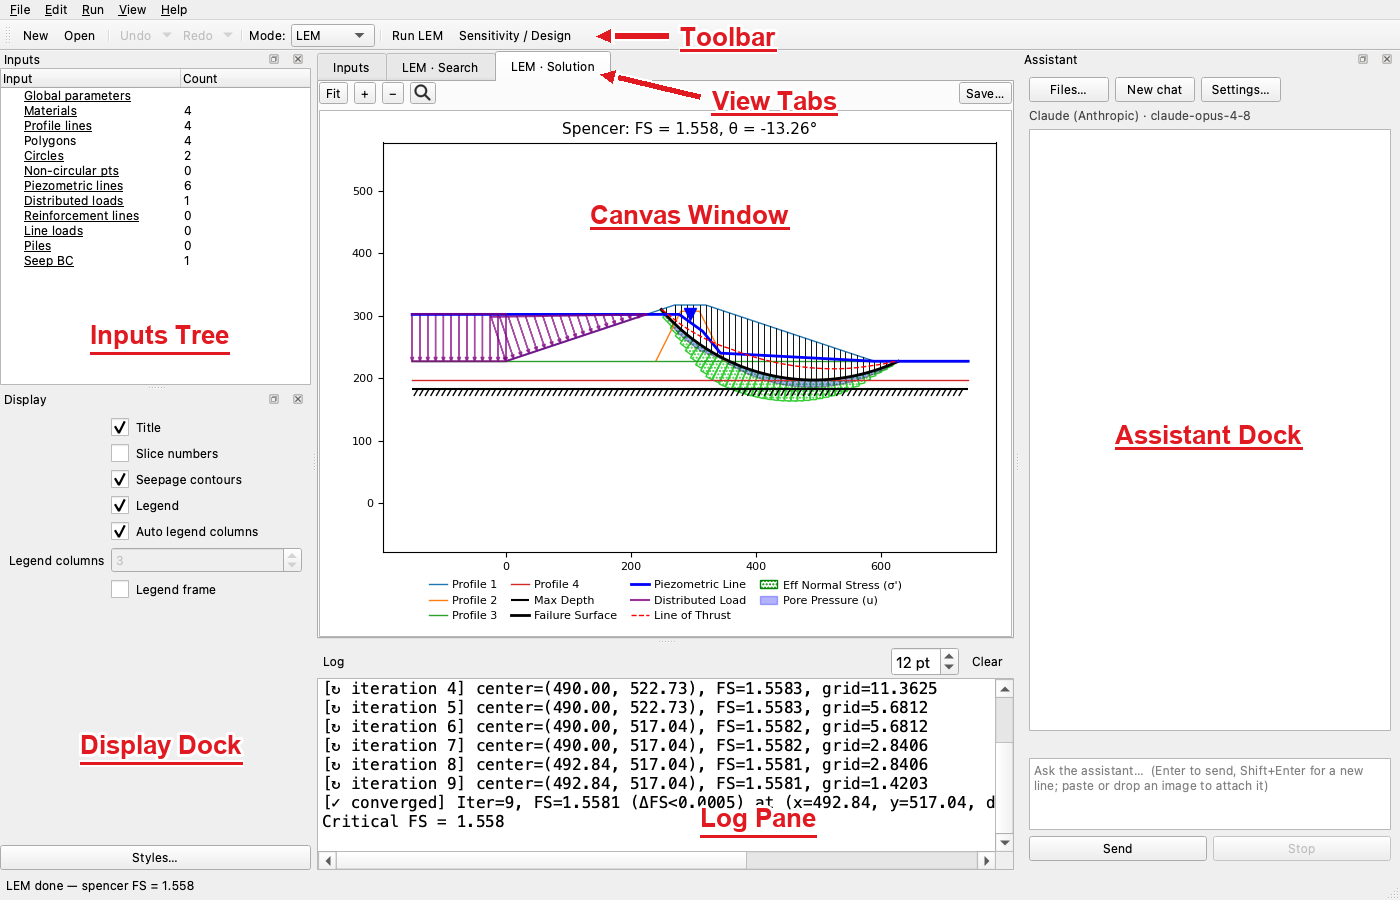The width and height of the screenshot is (1400, 900).
Task: Close the Inputs dock panel
Action: coord(298,60)
